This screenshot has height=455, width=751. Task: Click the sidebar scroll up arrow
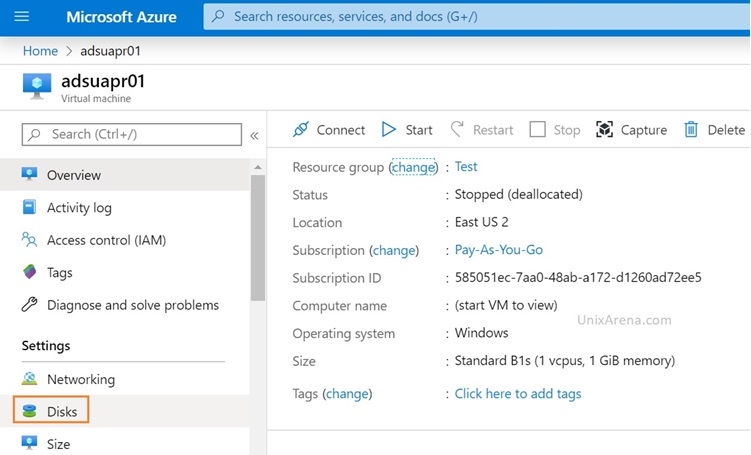[x=258, y=167]
